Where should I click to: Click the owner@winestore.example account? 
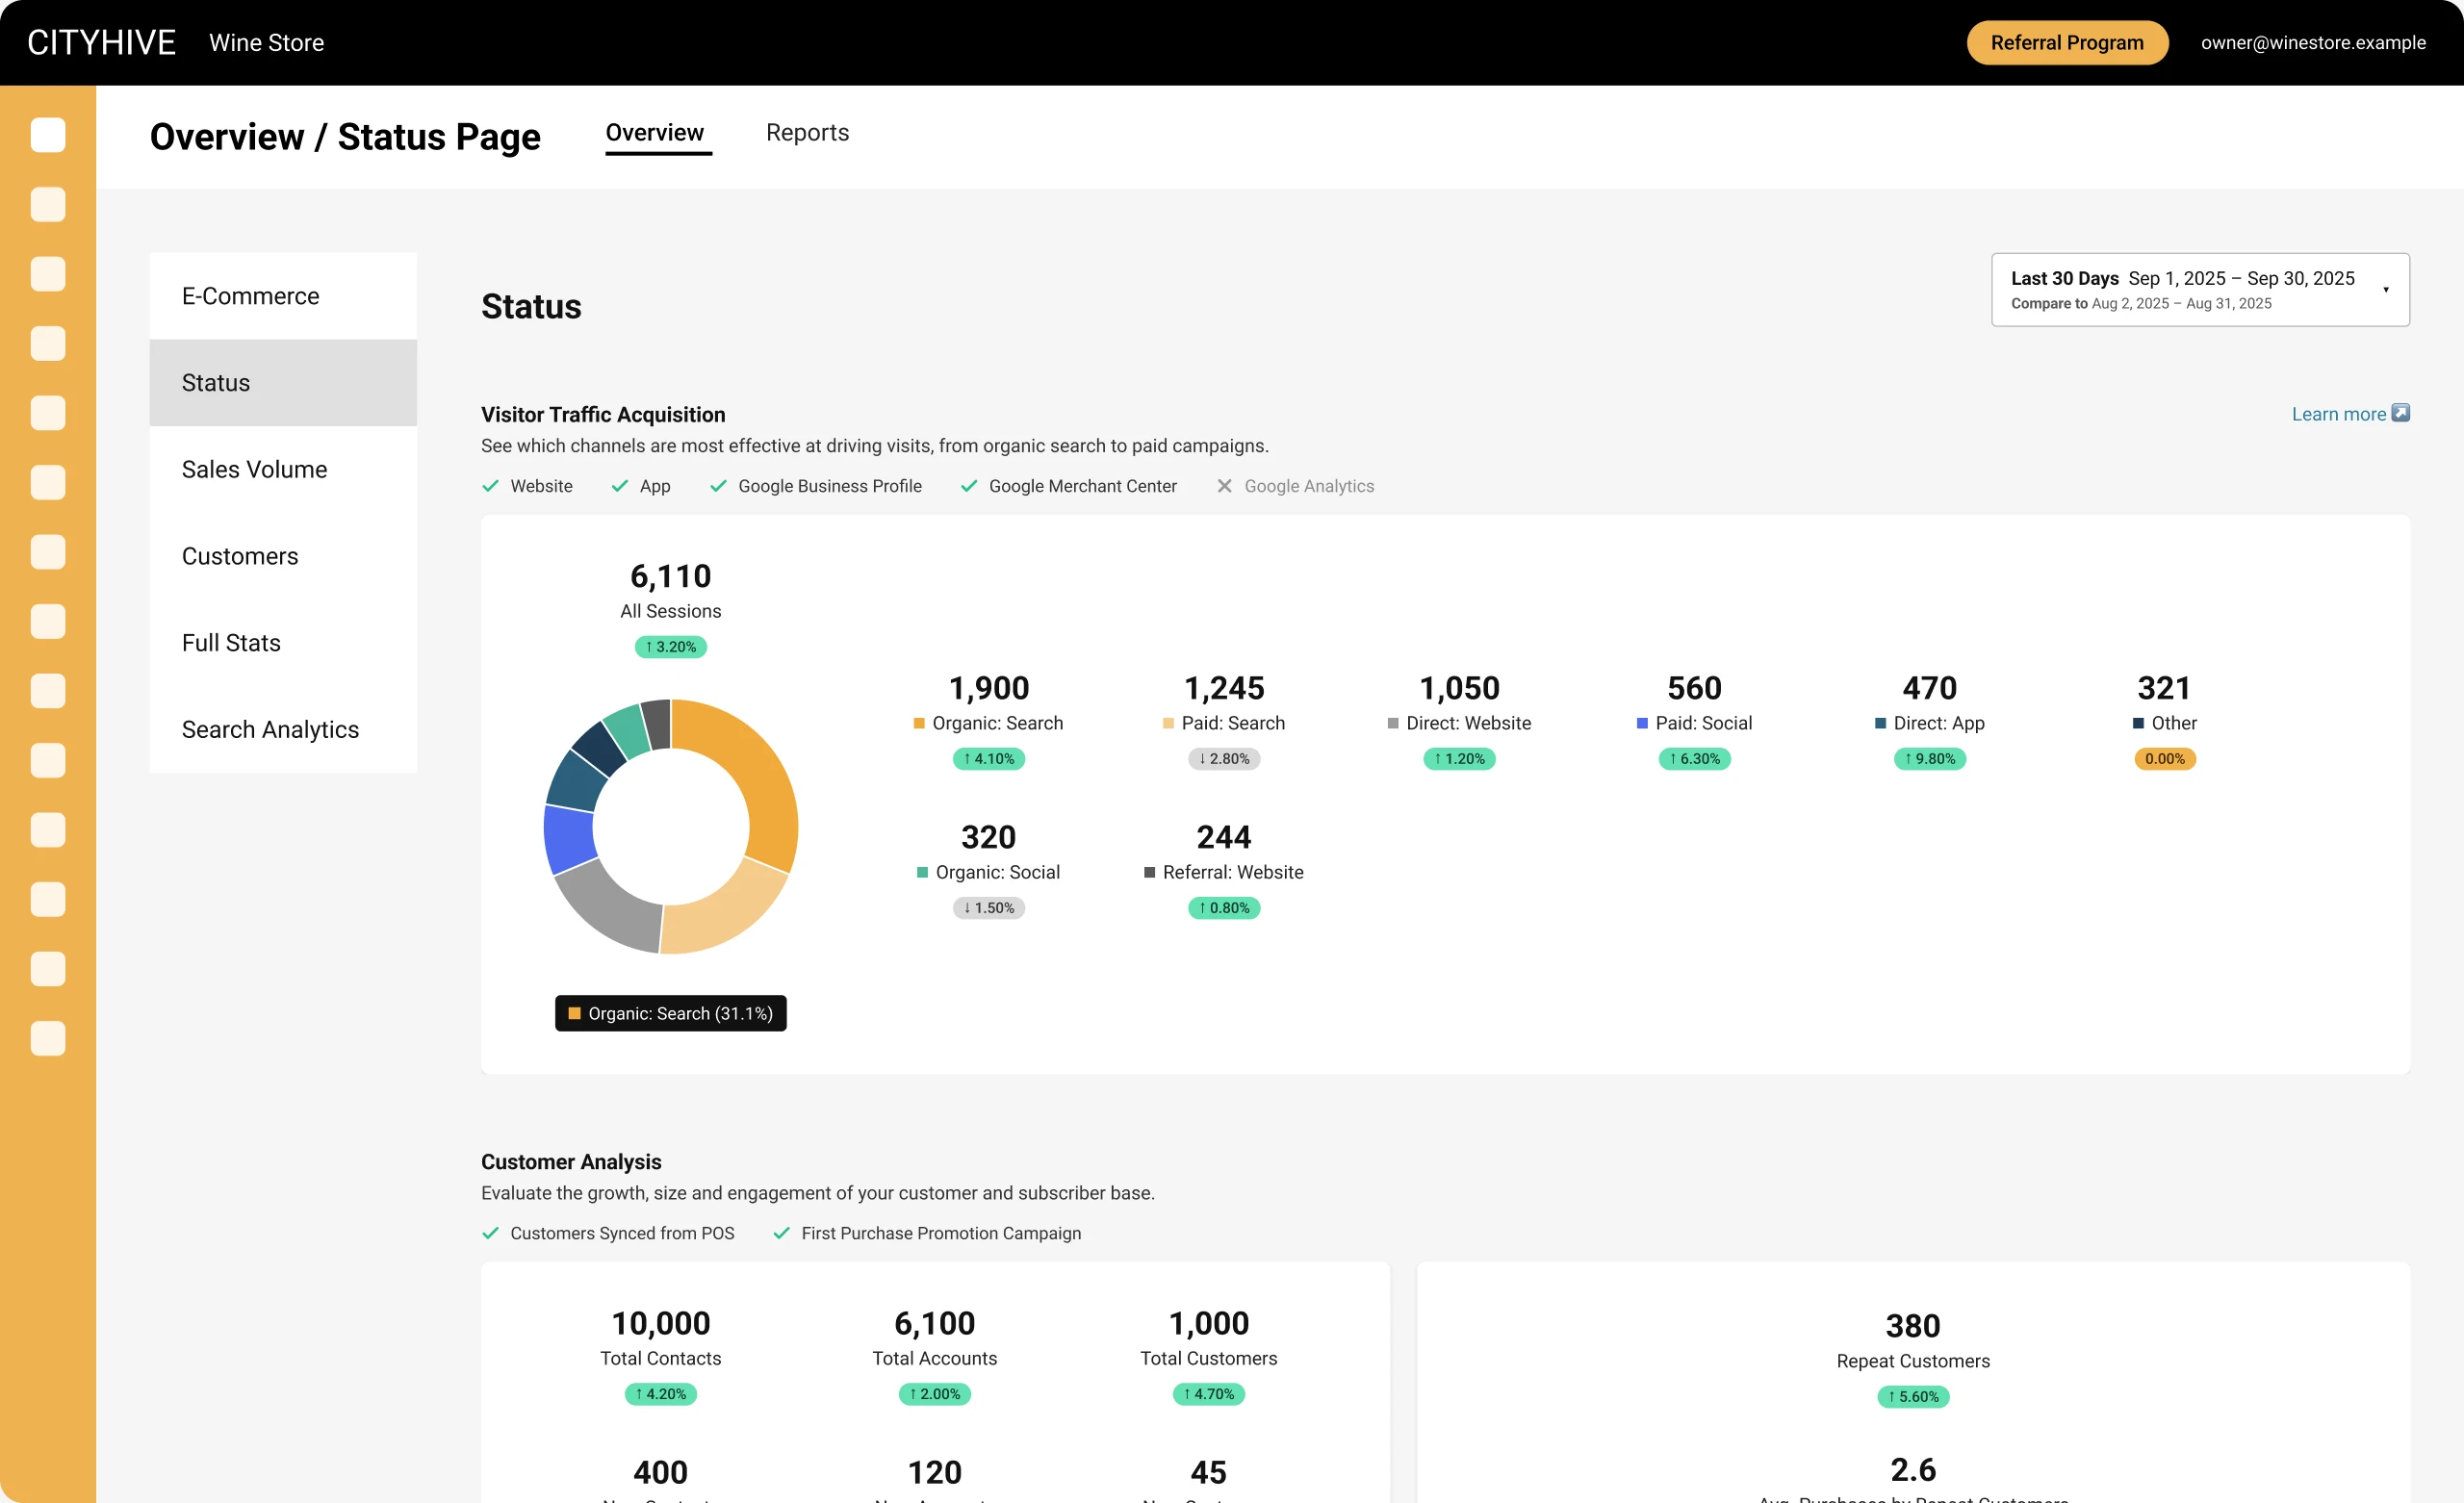pos(2313,42)
